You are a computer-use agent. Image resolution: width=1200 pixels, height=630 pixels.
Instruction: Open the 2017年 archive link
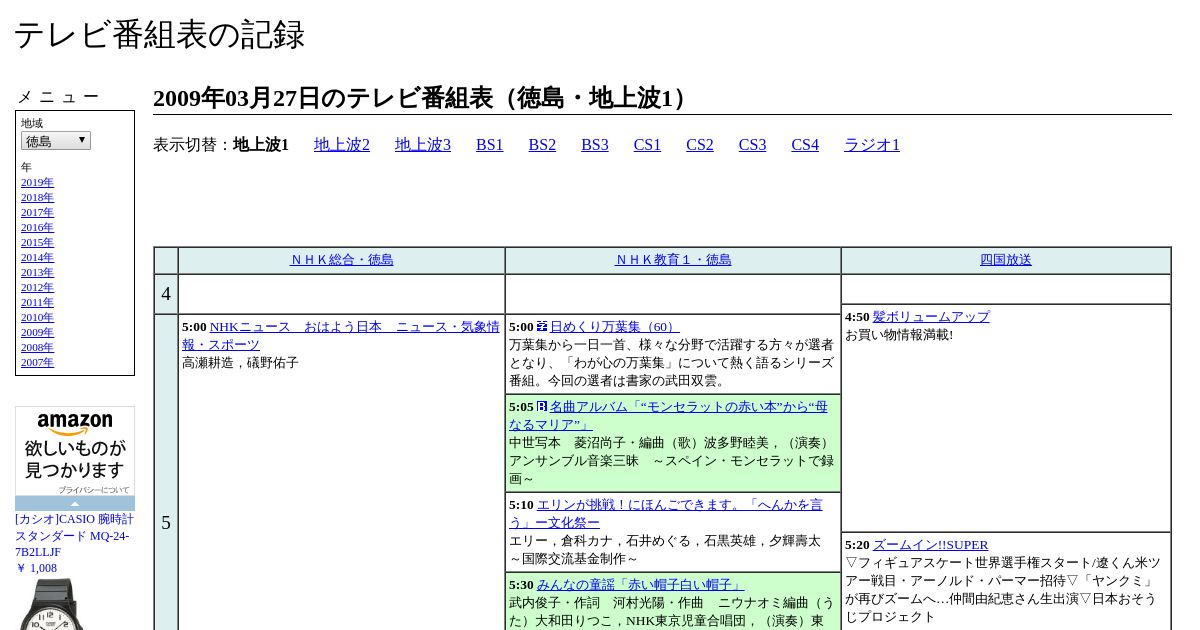point(37,213)
